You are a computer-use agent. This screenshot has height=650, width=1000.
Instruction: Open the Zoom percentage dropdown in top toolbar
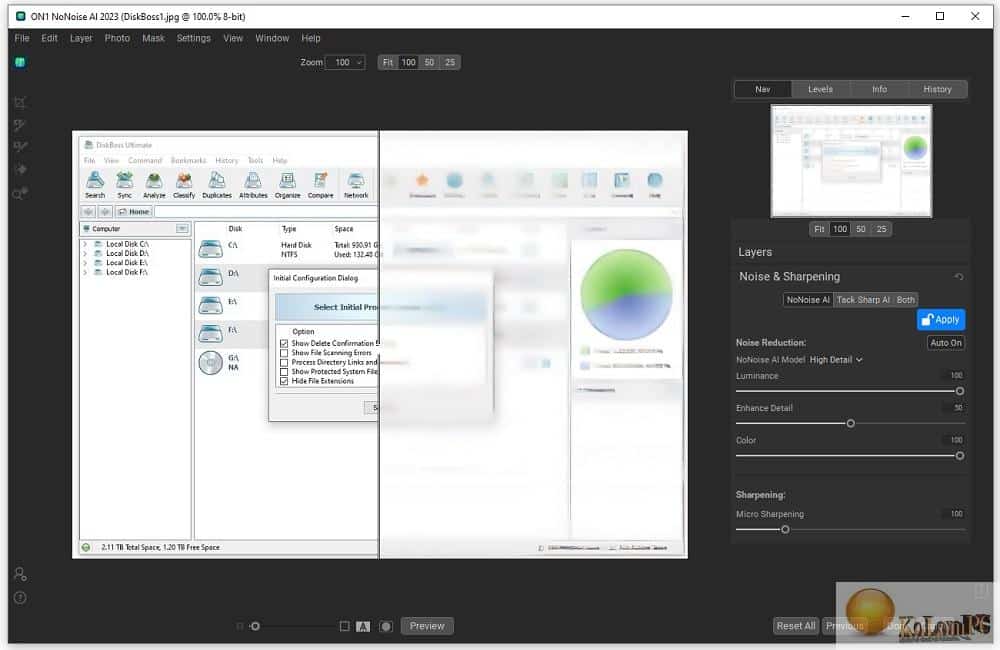pyautogui.click(x=345, y=63)
